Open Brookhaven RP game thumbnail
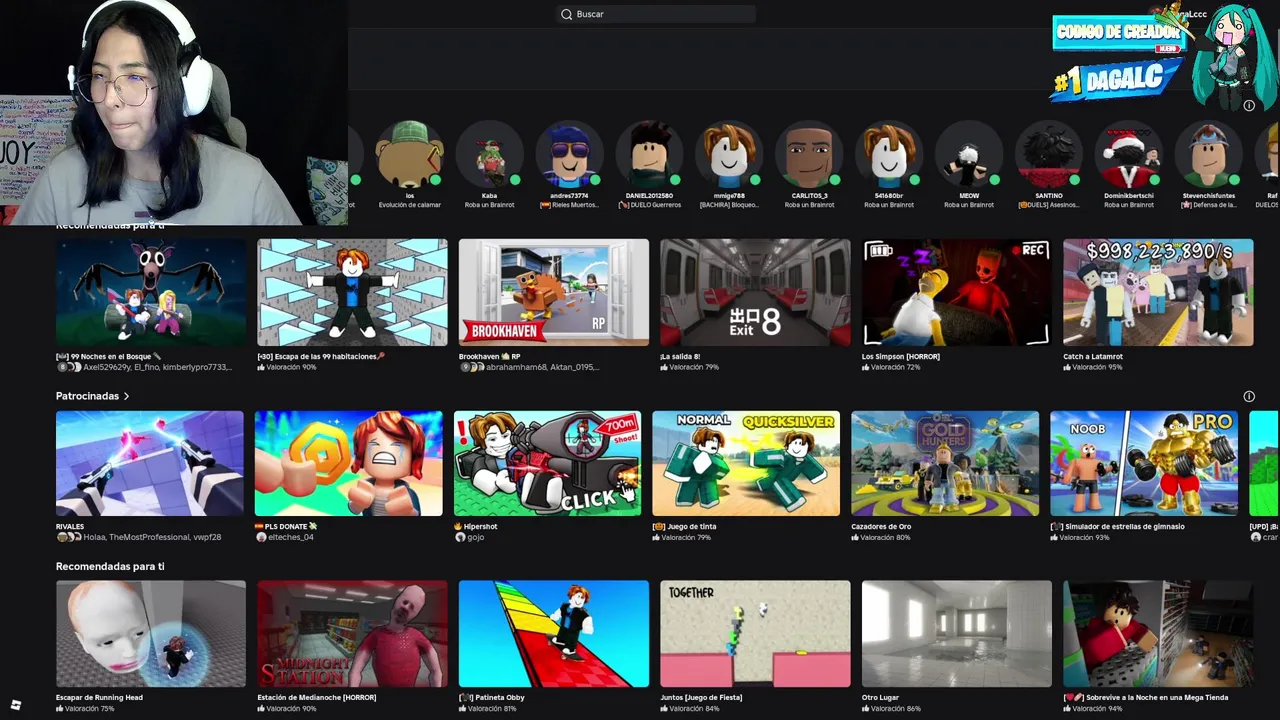 tap(554, 292)
